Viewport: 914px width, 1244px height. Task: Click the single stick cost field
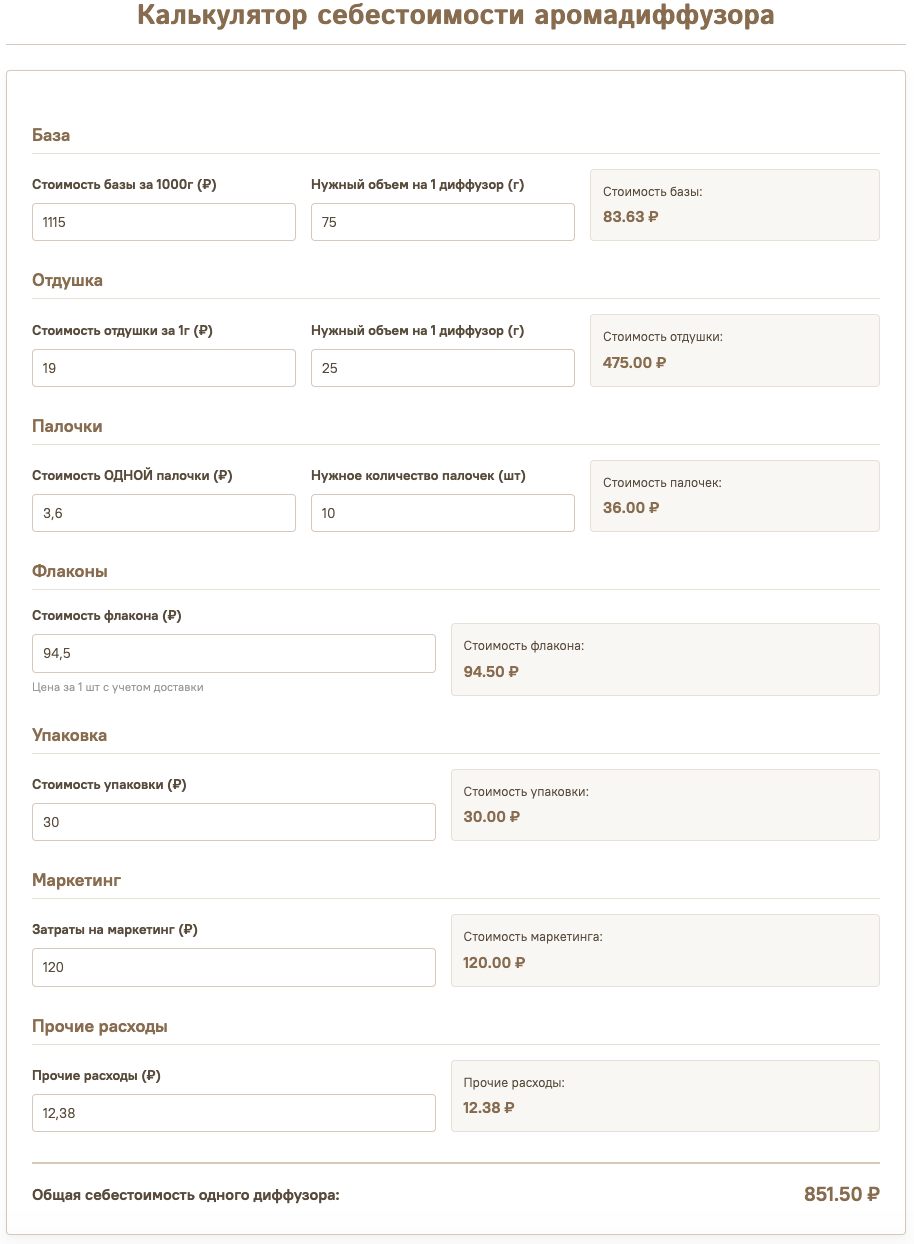coord(164,513)
